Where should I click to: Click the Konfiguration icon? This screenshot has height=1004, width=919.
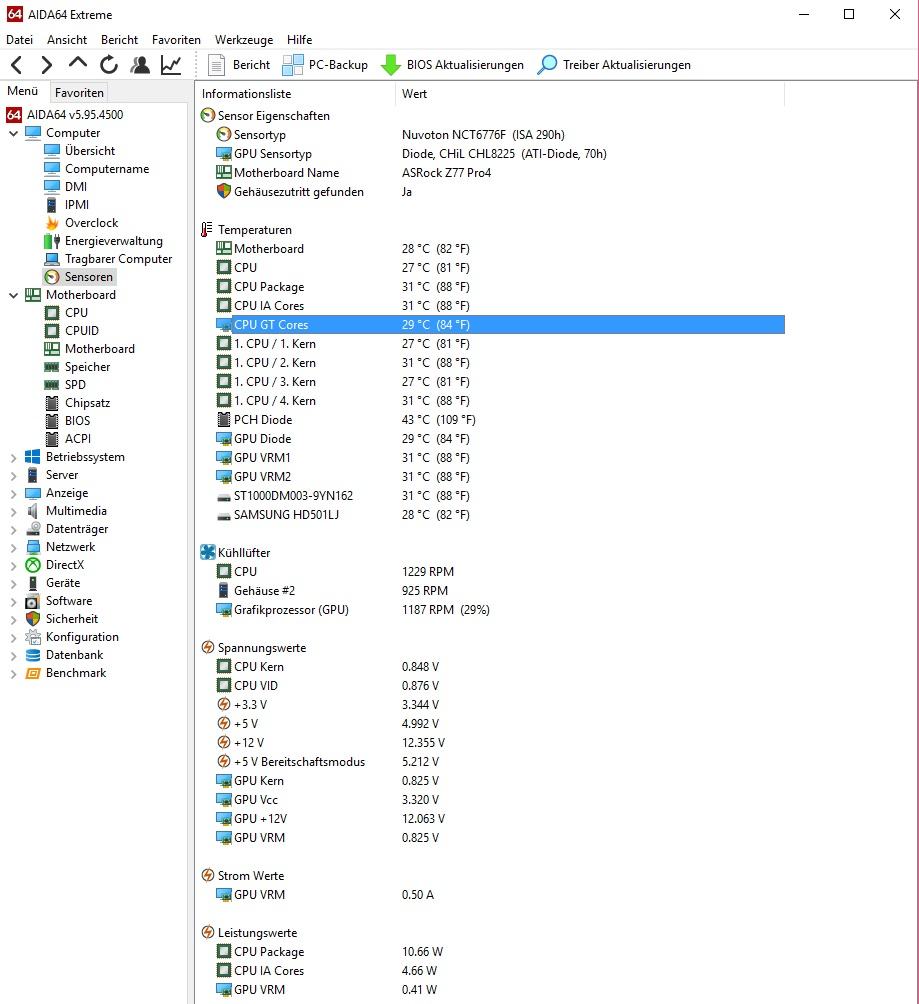pos(33,637)
